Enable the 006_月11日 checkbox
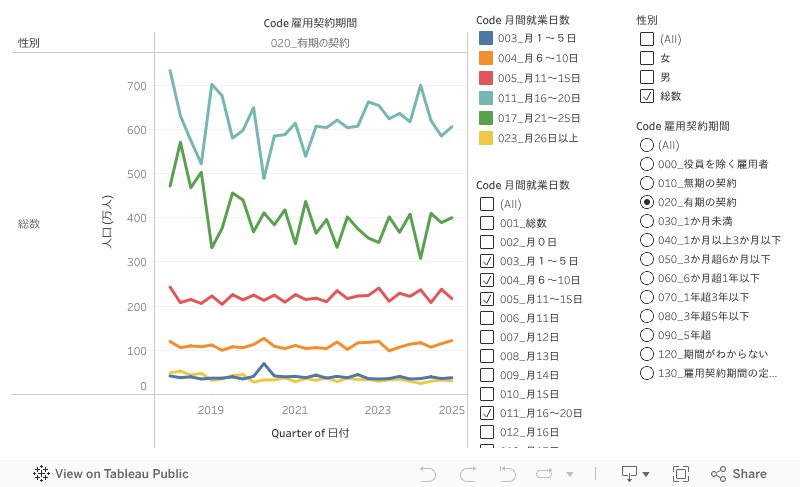 pyautogui.click(x=487, y=317)
